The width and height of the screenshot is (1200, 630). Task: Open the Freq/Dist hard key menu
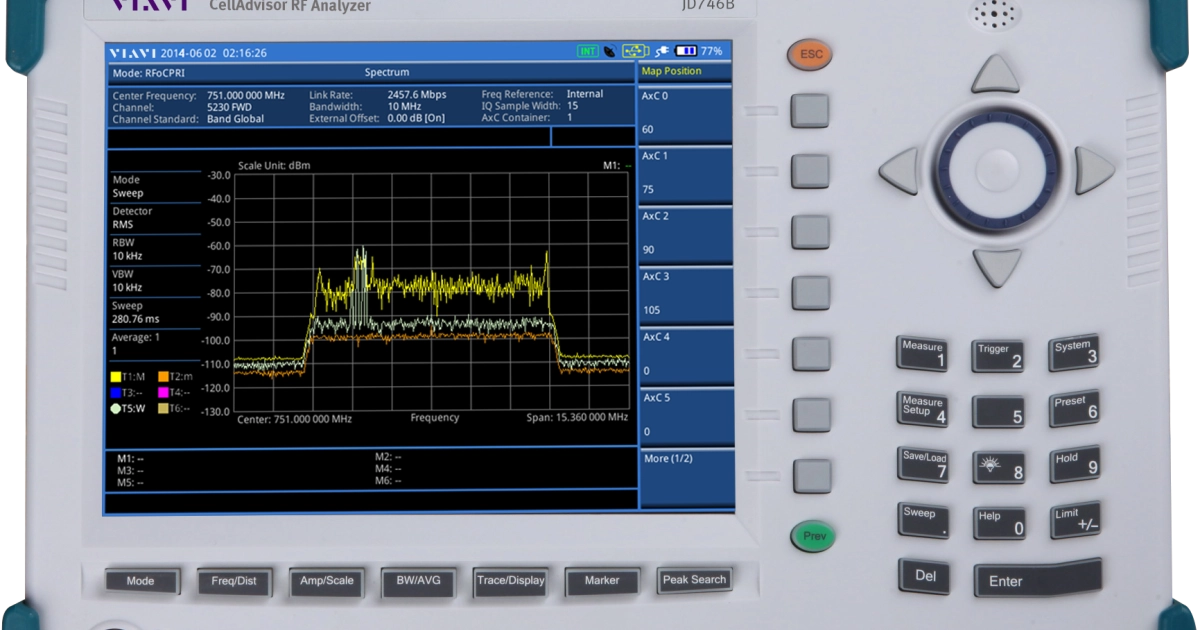(234, 581)
